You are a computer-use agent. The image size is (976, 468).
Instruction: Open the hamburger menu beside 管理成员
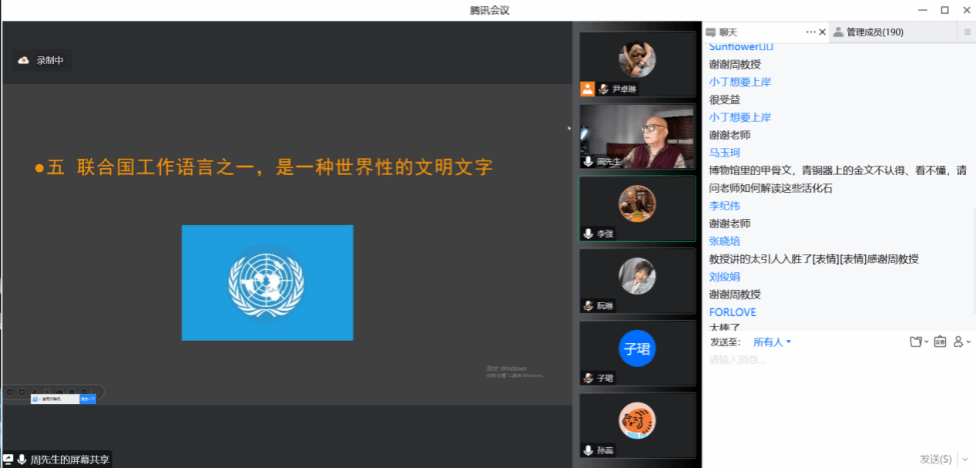click(x=967, y=32)
